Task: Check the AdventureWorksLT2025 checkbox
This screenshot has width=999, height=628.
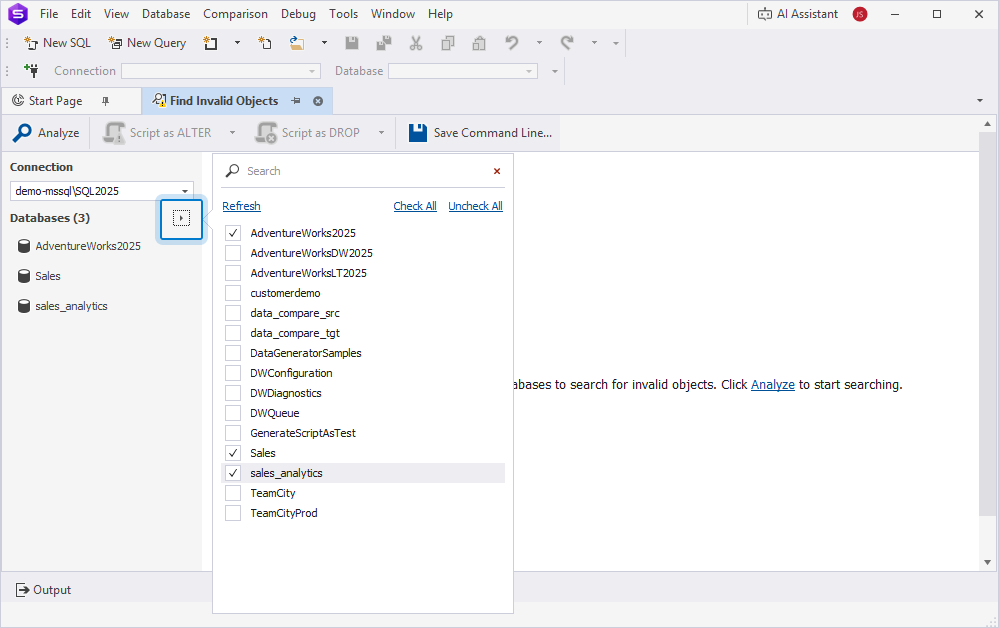Action: (233, 273)
